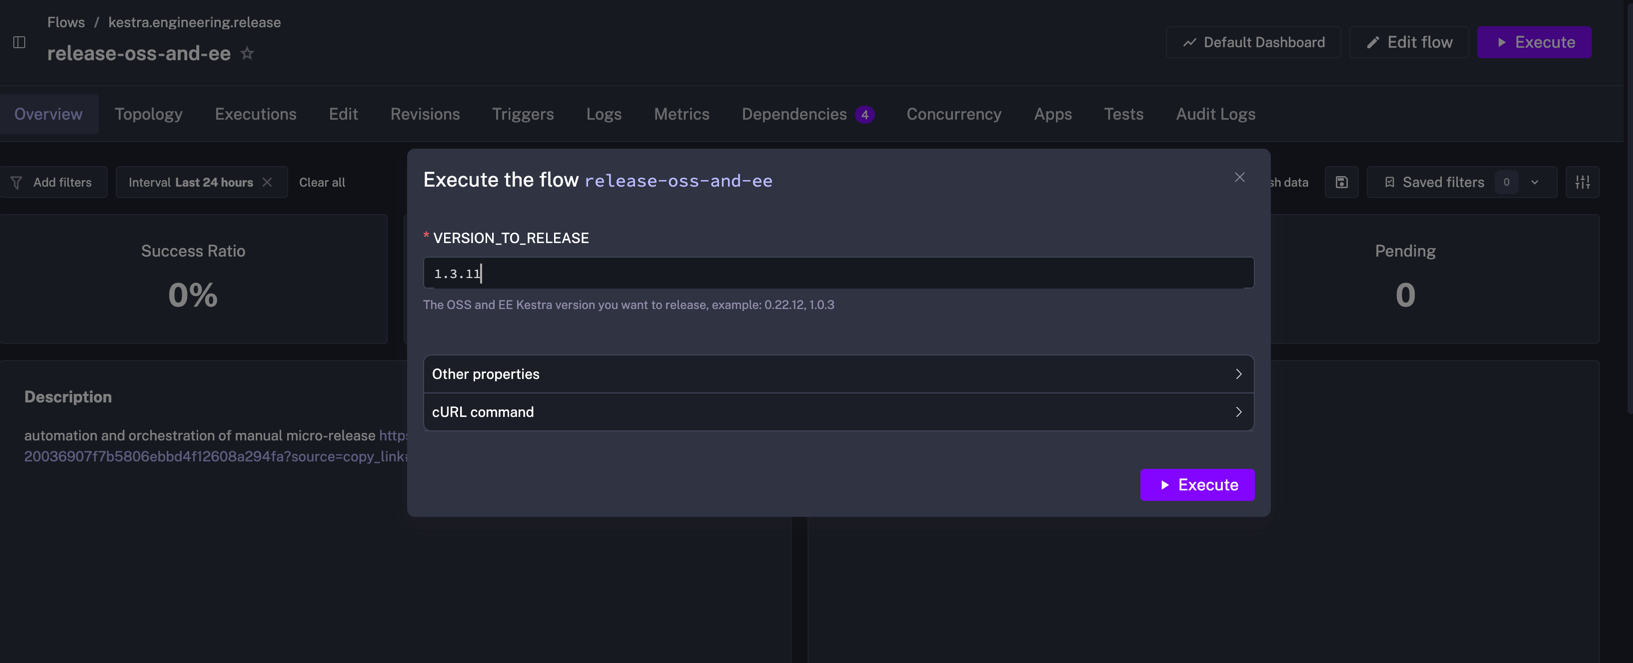Switch to the Revisions tab
This screenshot has height=663, width=1633.
coord(425,114)
